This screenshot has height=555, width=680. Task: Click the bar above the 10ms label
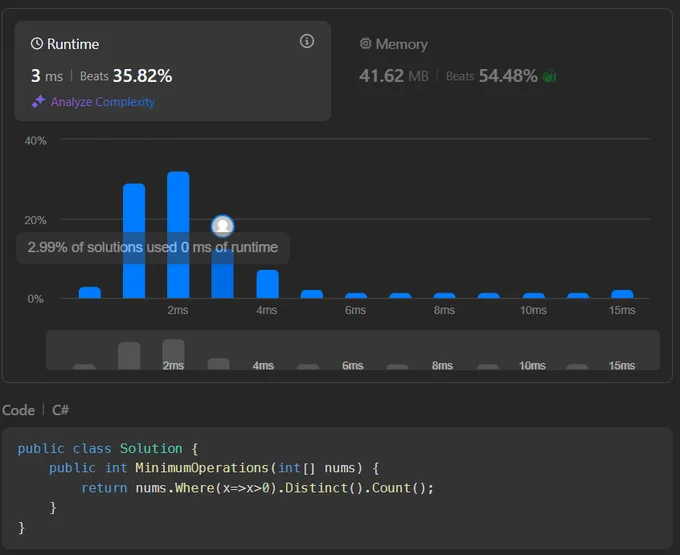(x=534, y=296)
